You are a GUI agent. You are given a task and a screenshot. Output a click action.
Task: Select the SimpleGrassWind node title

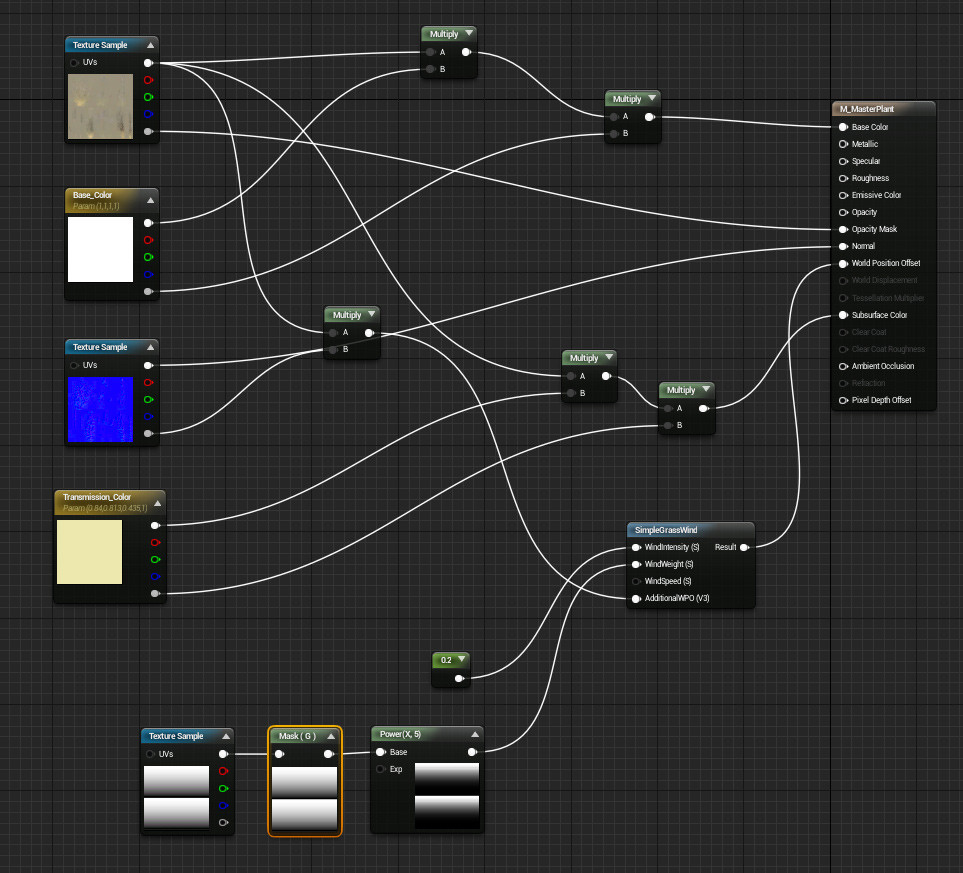pos(666,530)
